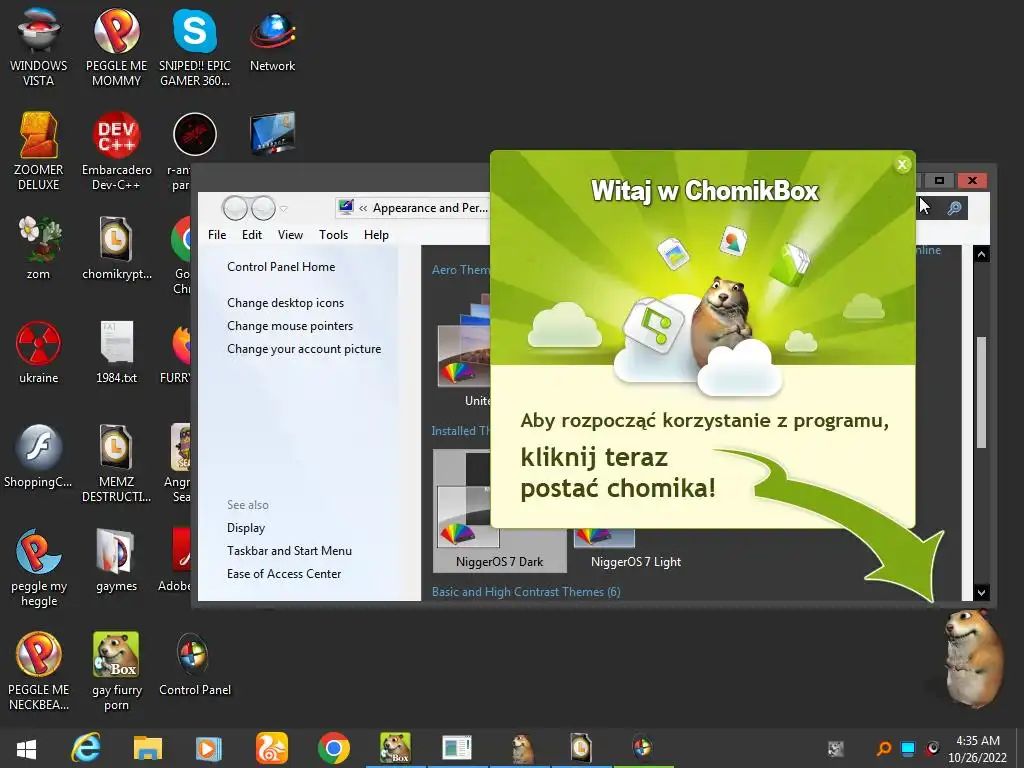Click the blue monitor tray icon
This screenshot has width=1024, height=768.
tap(908, 748)
